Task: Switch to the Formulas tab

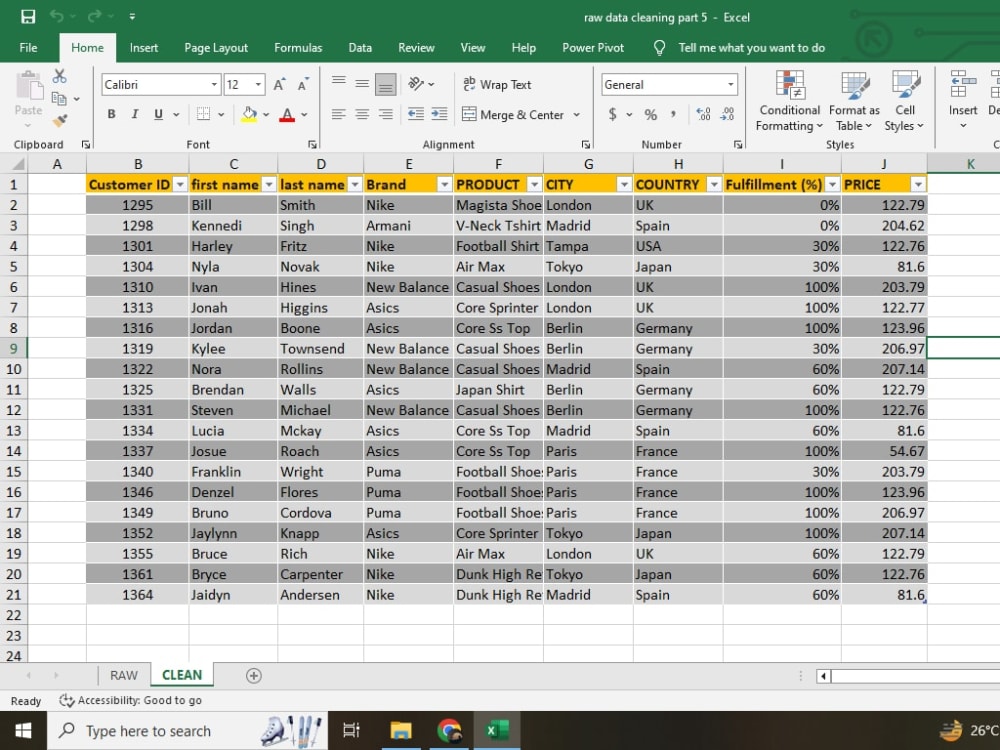Action: coord(298,48)
